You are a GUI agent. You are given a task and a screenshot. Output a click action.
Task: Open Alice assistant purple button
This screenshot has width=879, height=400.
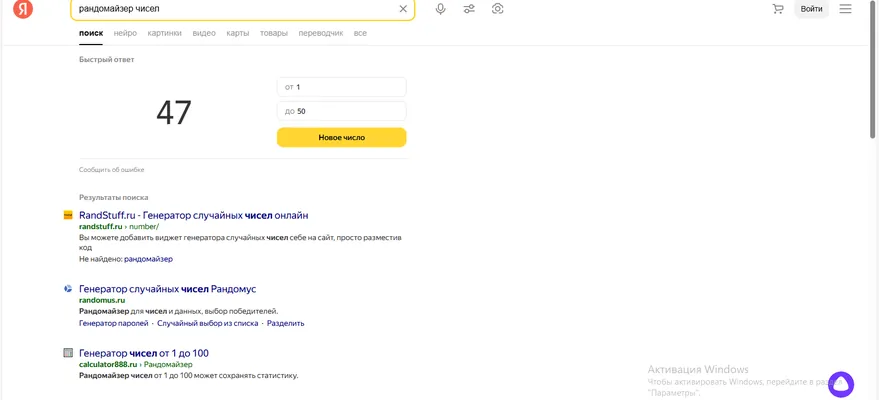point(840,384)
